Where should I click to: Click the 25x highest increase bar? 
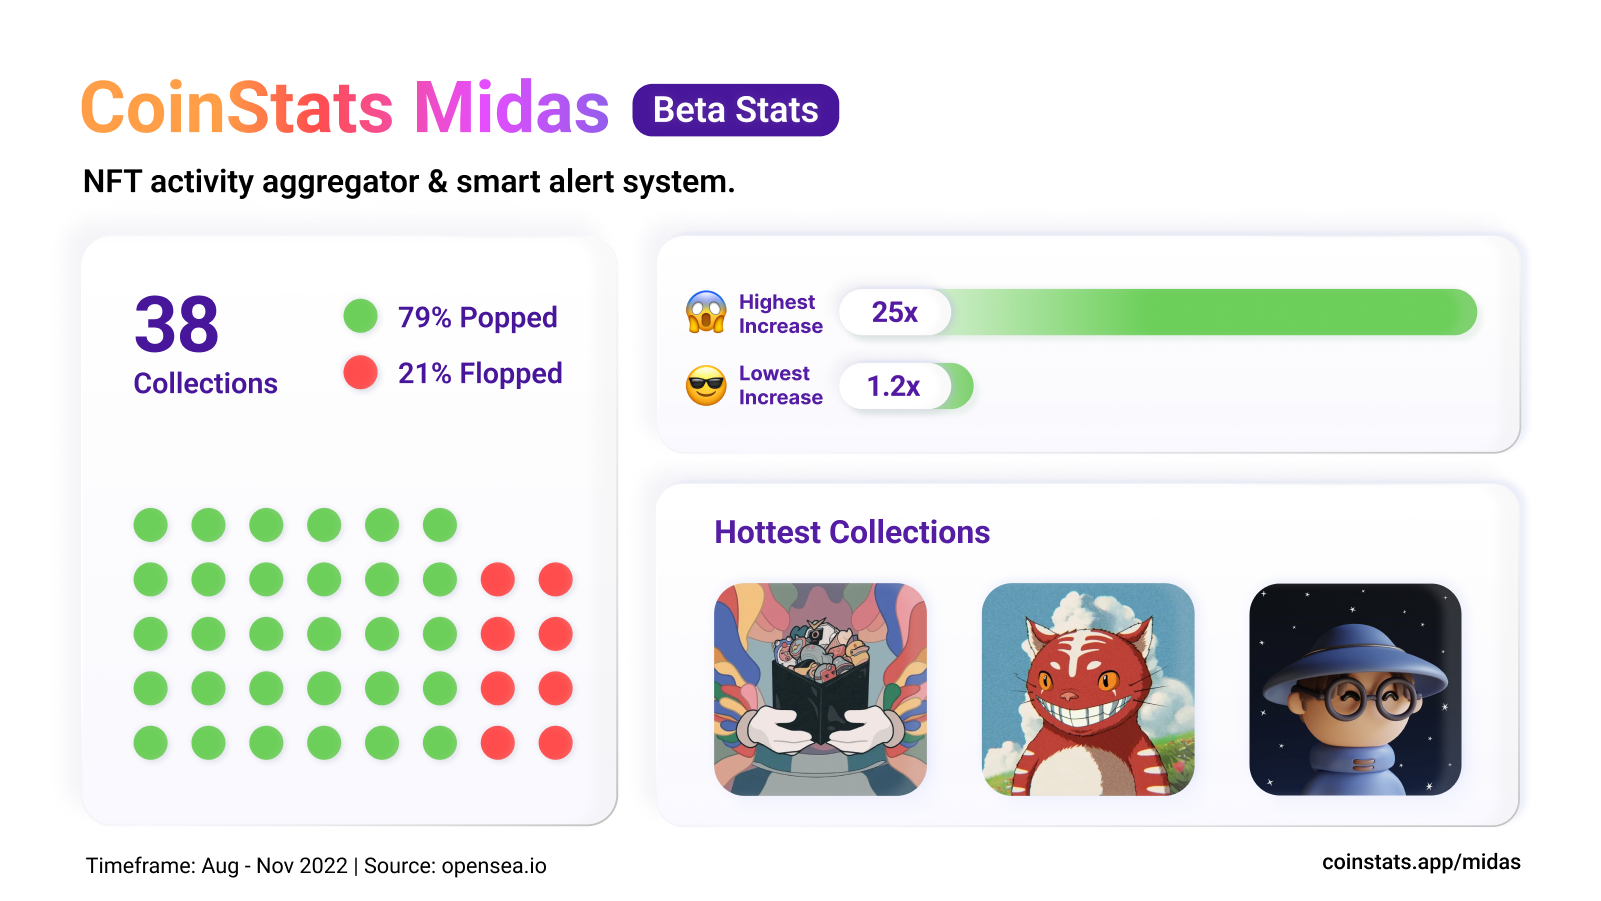(x=1158, y=312)
